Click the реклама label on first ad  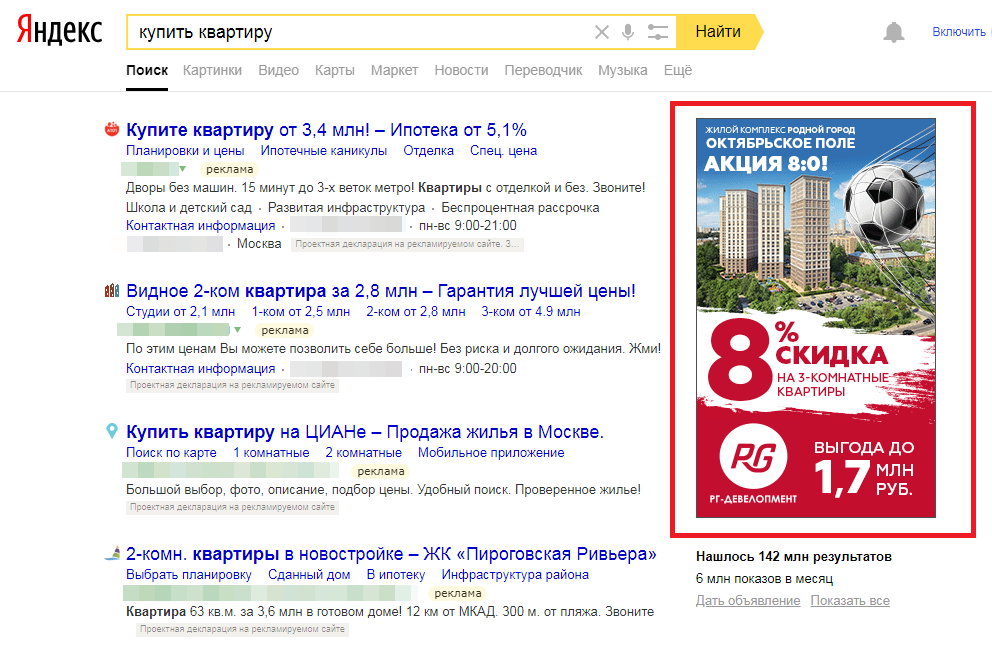[x=229, y=169]
